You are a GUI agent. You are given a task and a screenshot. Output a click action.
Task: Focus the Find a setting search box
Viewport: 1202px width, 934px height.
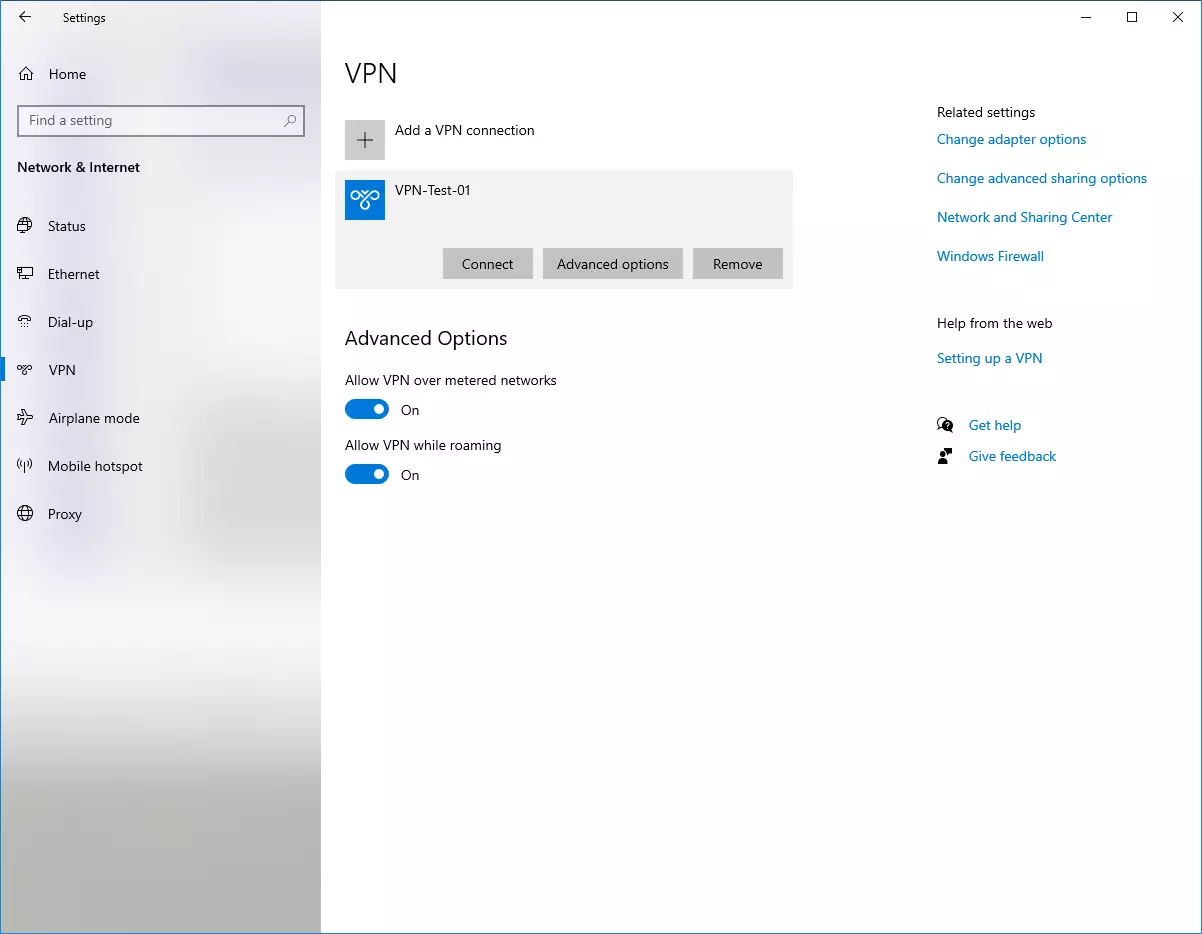(161, 121)
